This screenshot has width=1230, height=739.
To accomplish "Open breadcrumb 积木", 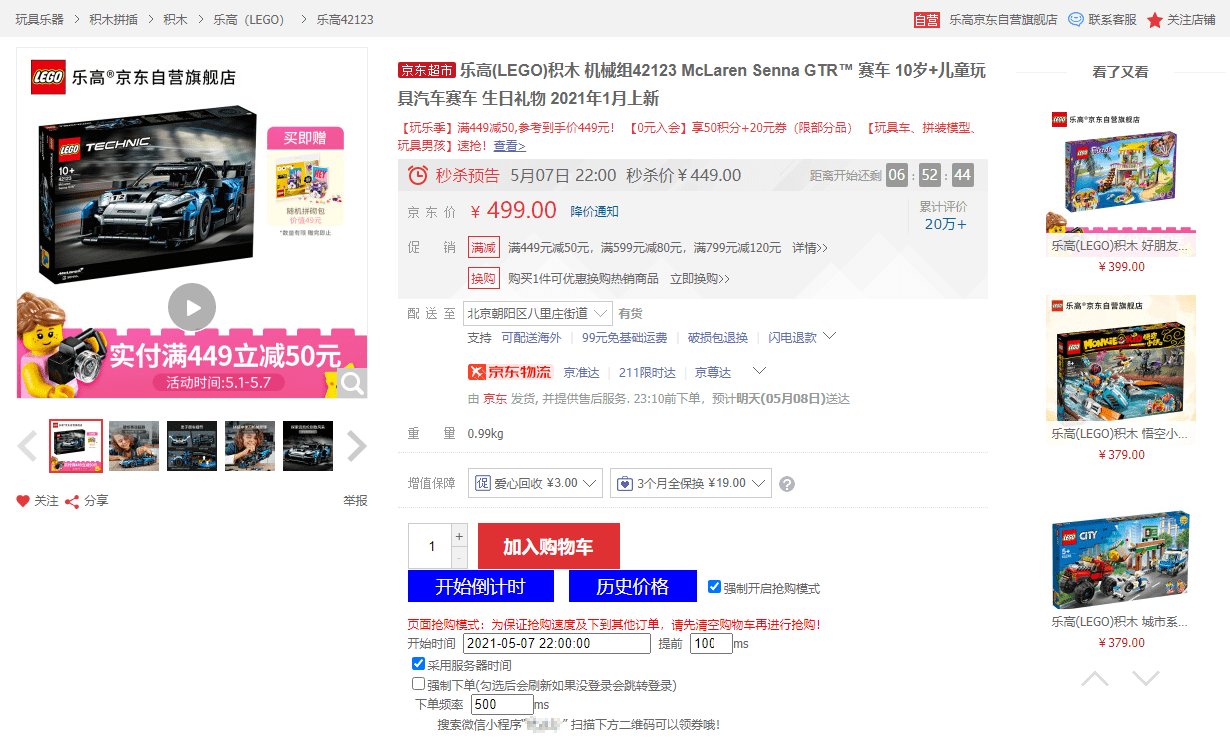I will pyautogui.click(x=175, y=19).
